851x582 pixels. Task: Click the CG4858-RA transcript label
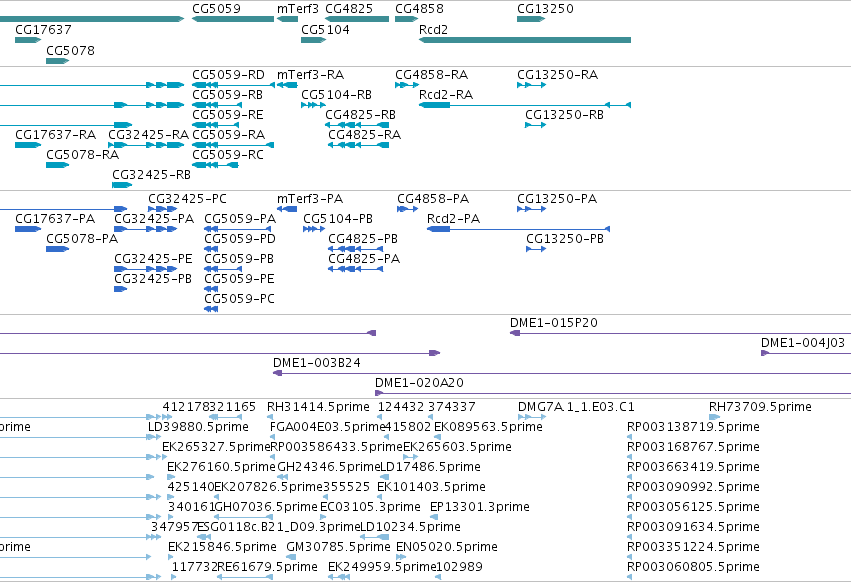431,74
